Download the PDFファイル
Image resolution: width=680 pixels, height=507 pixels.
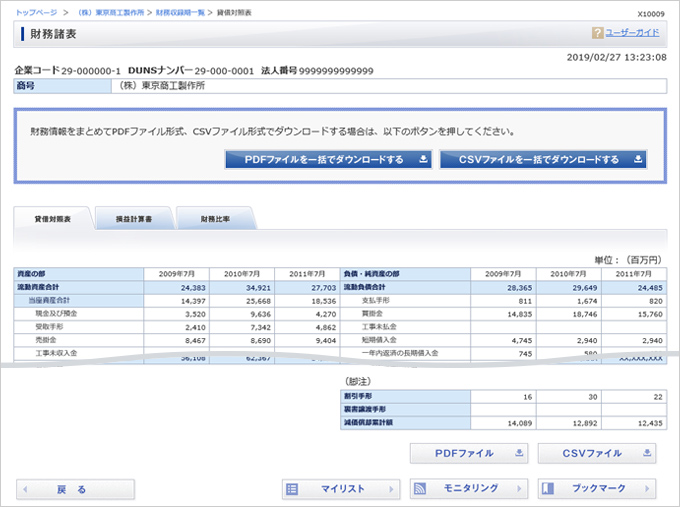[469, 453]
